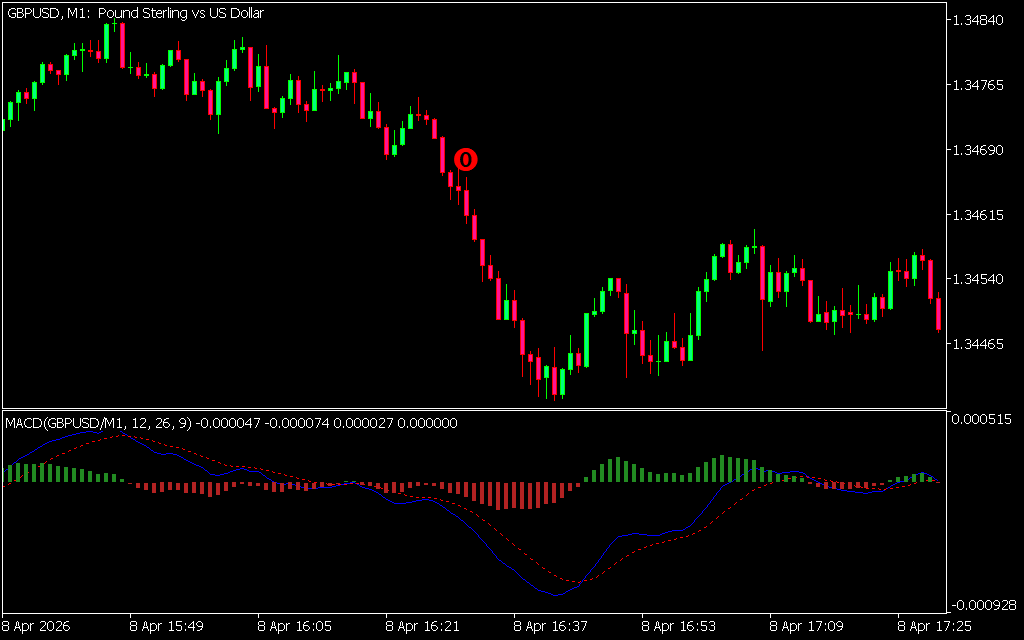Select the 8 Apr 15:49 time label

(x=166, y=627)
